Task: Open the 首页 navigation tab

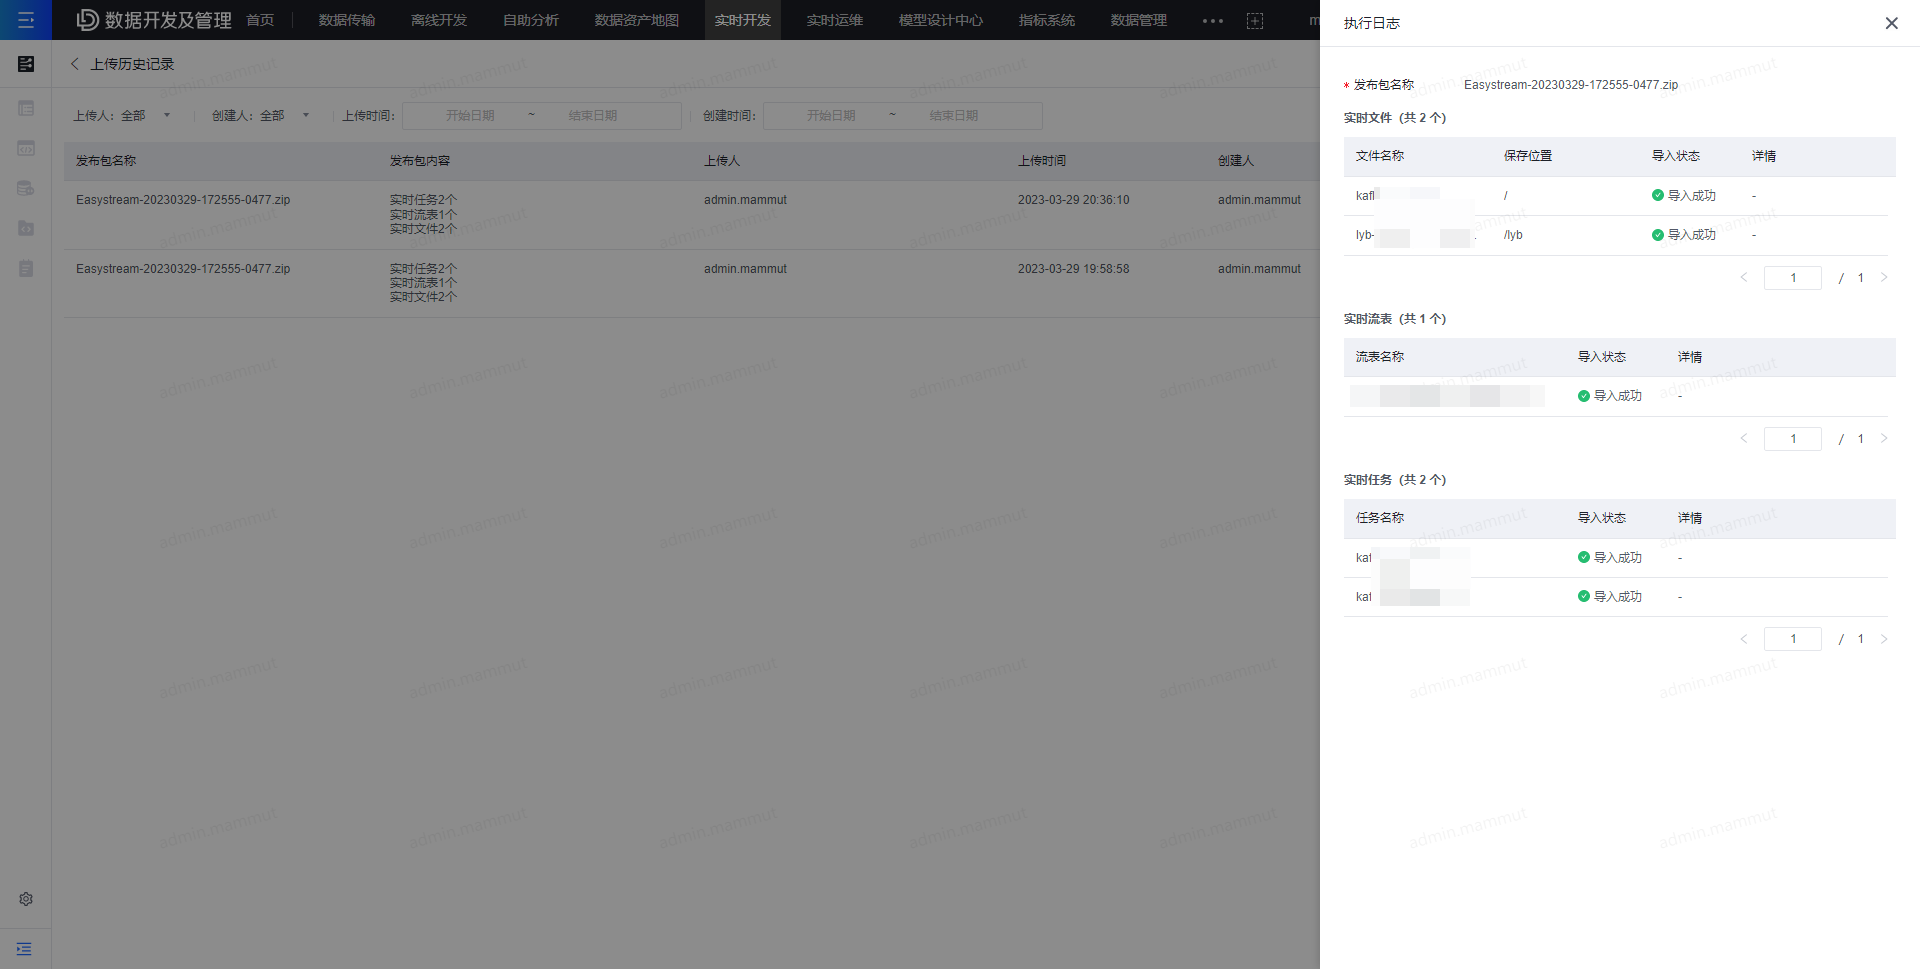Action: [x=260, y=20]
